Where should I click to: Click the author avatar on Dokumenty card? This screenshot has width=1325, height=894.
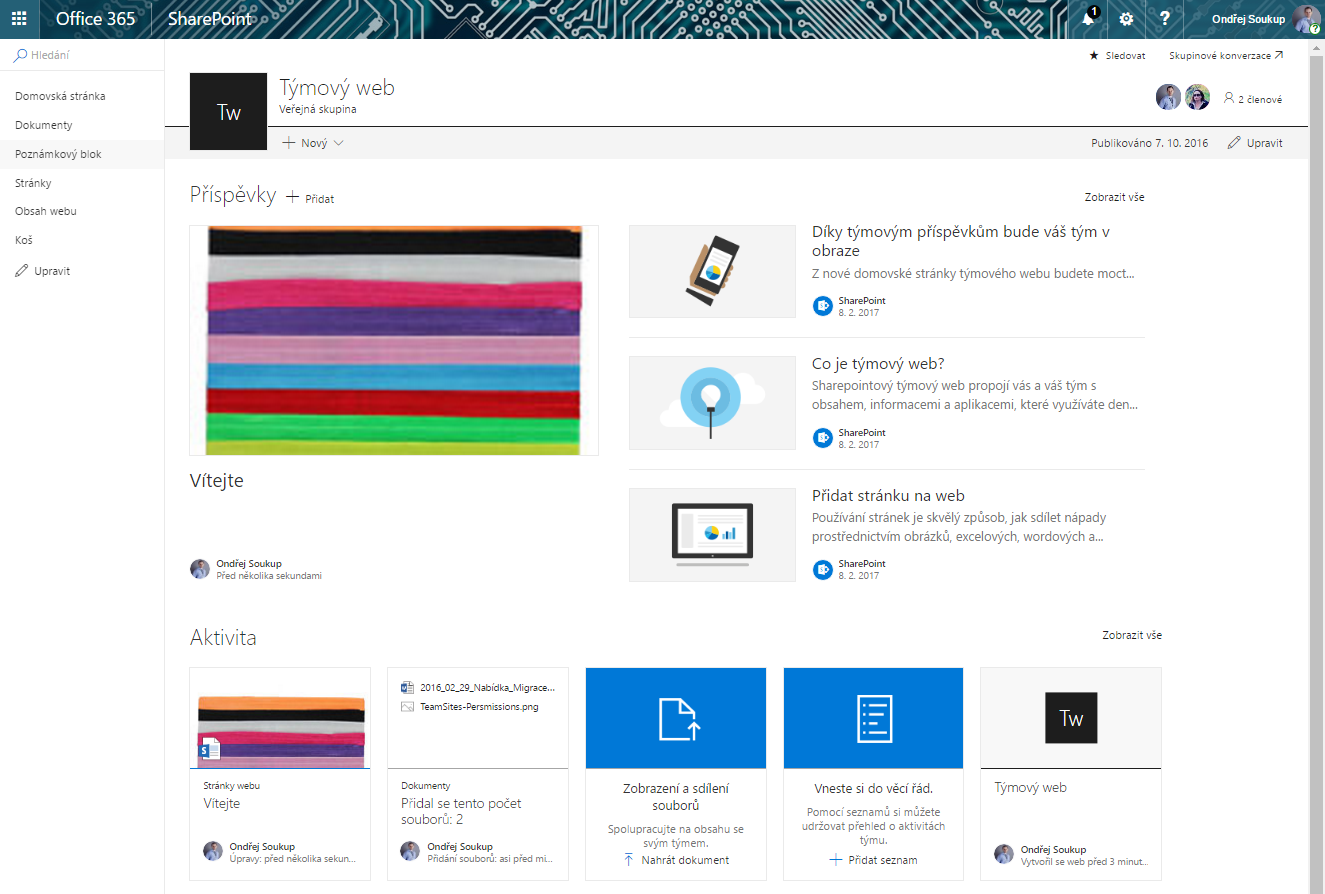tap(410, 851)
